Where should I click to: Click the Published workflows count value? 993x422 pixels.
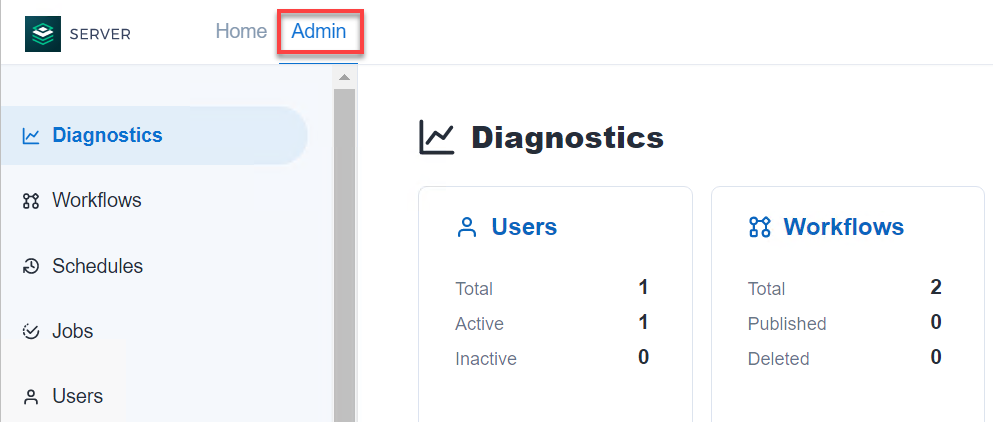click(935, 322)
